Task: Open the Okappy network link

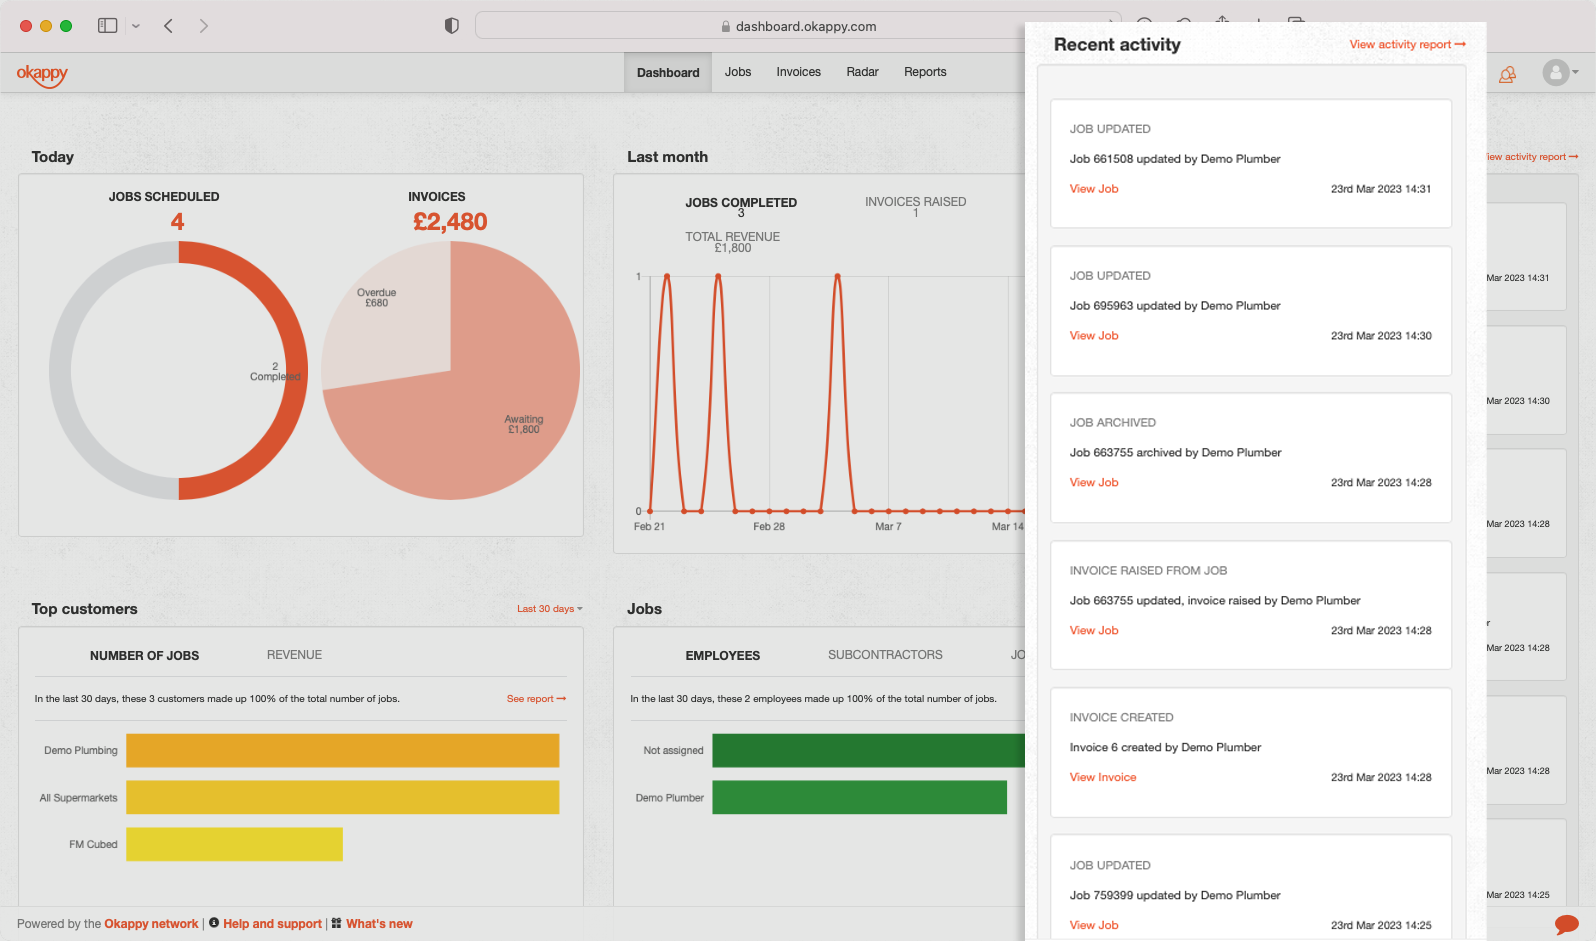Action: [x=151, y=924]
